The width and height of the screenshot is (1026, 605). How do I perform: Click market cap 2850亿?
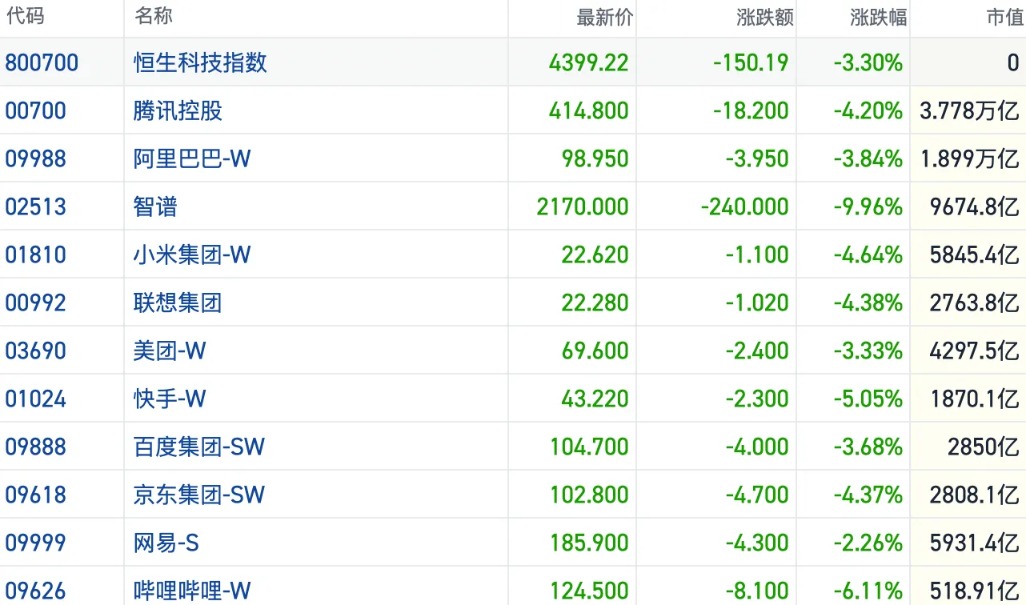(x=983, y=447)
